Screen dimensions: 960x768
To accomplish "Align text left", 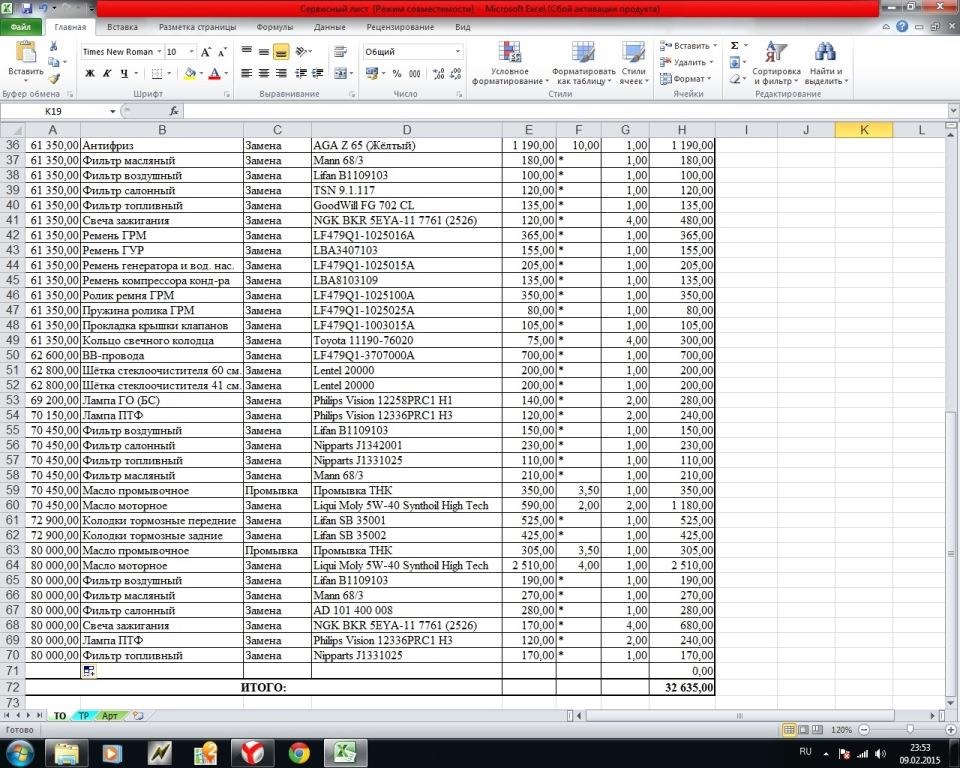I will pyautogui.click(x=247, y=73).
